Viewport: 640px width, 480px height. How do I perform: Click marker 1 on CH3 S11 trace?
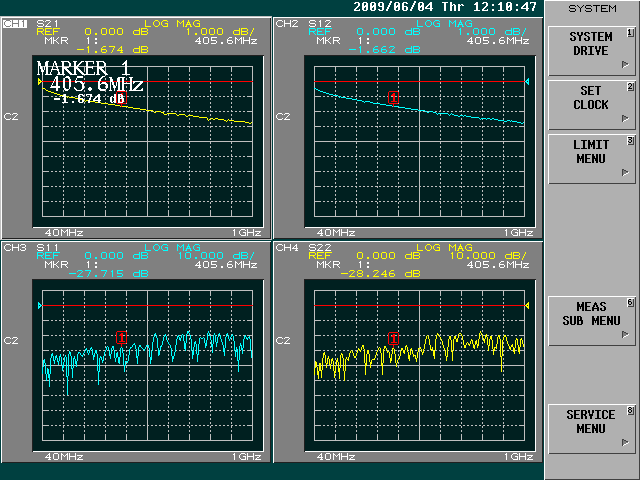[121, 338]
